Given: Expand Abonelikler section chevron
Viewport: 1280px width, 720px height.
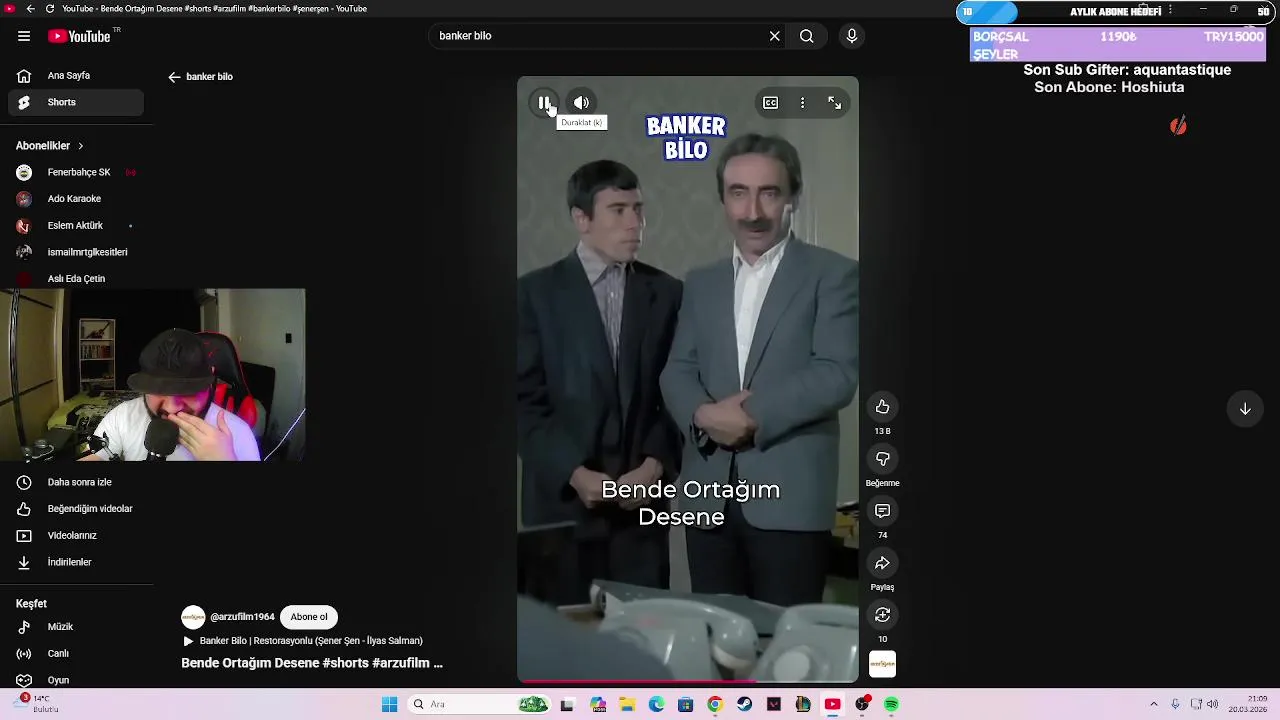Looking at the screenshot, I should (80, 146).
